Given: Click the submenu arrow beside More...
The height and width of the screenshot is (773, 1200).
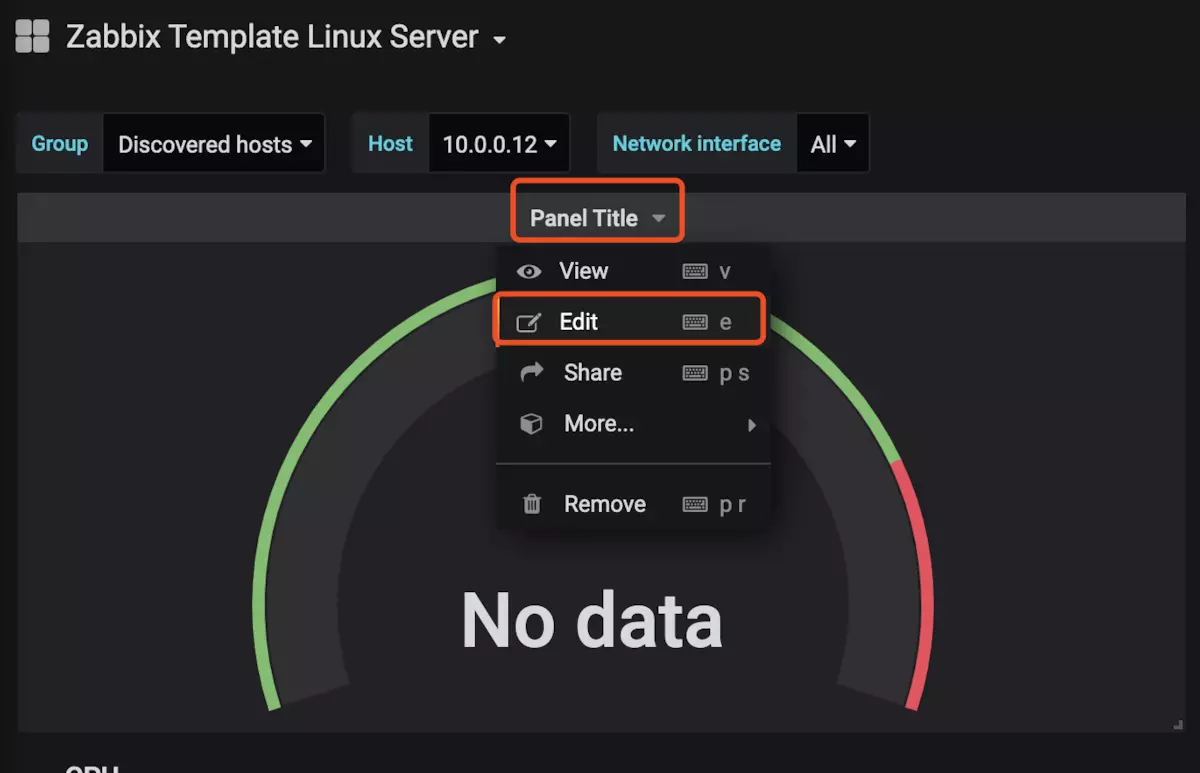Looking at the screenshot, I should (x=752, y=425).
